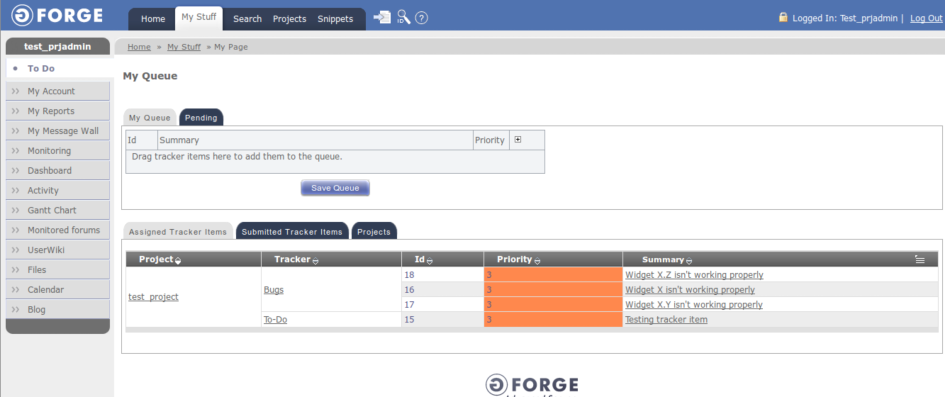Open "Widget X.Y isn't working properly" item
The image size is (945, 397).
[x=694, y=305]
